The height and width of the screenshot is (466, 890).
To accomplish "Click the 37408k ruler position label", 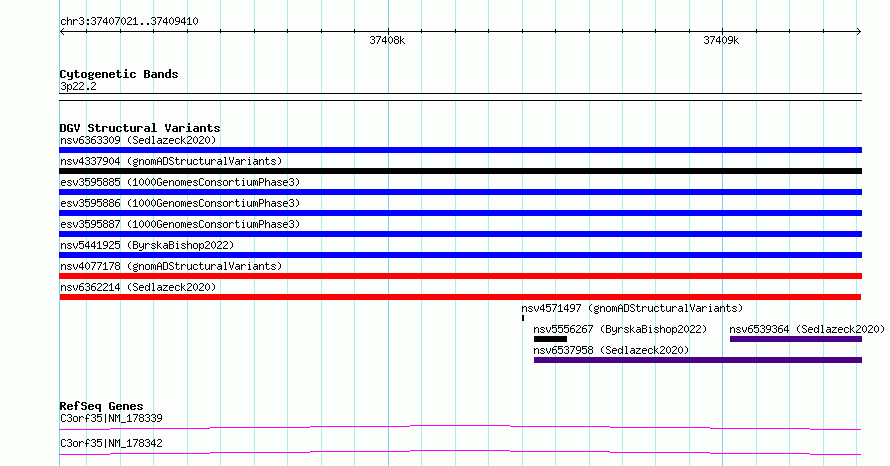I will click(387, 40).
